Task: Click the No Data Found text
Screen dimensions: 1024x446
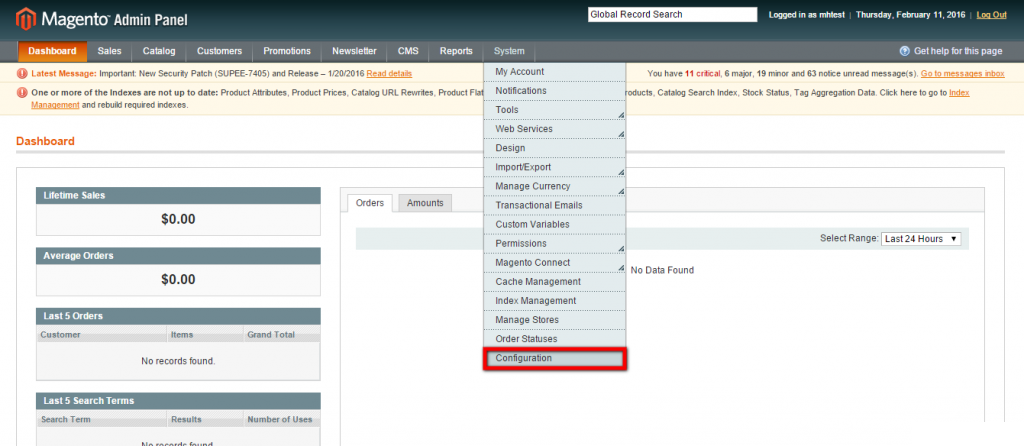Action: coord(662,270)
